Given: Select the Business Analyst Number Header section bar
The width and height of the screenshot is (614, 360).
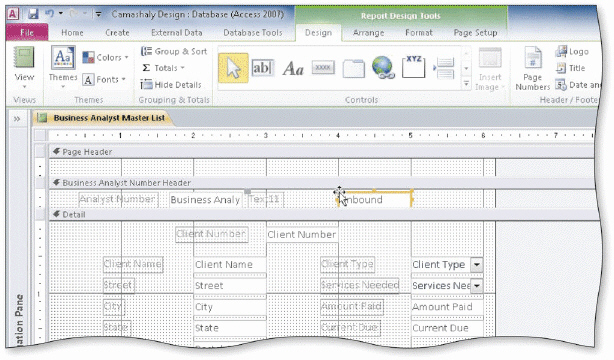Looking at the screenshot, I should pyautogui.click(x=321, y=183).
